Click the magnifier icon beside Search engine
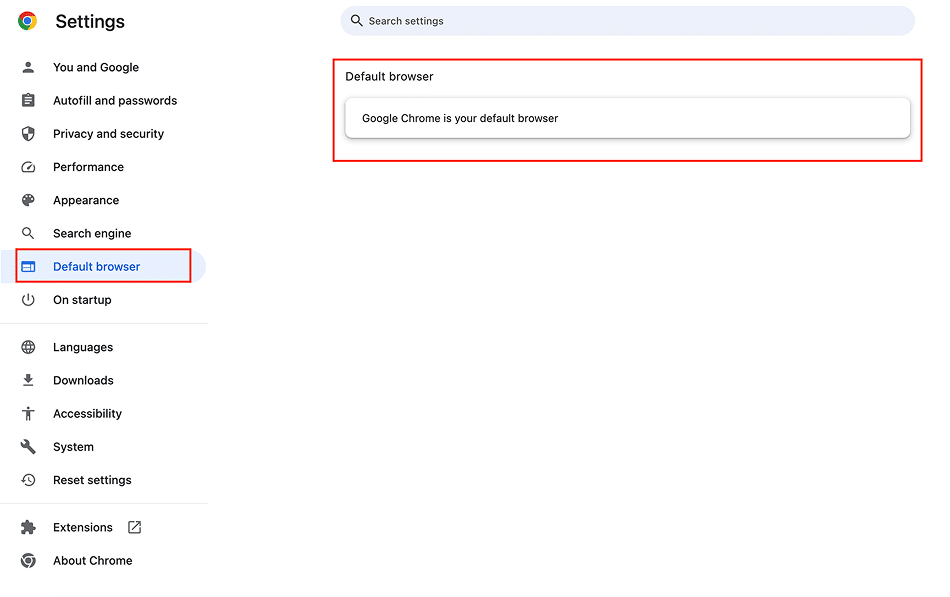950x597 pixels. pyautogui.click(x=28, y=233)
